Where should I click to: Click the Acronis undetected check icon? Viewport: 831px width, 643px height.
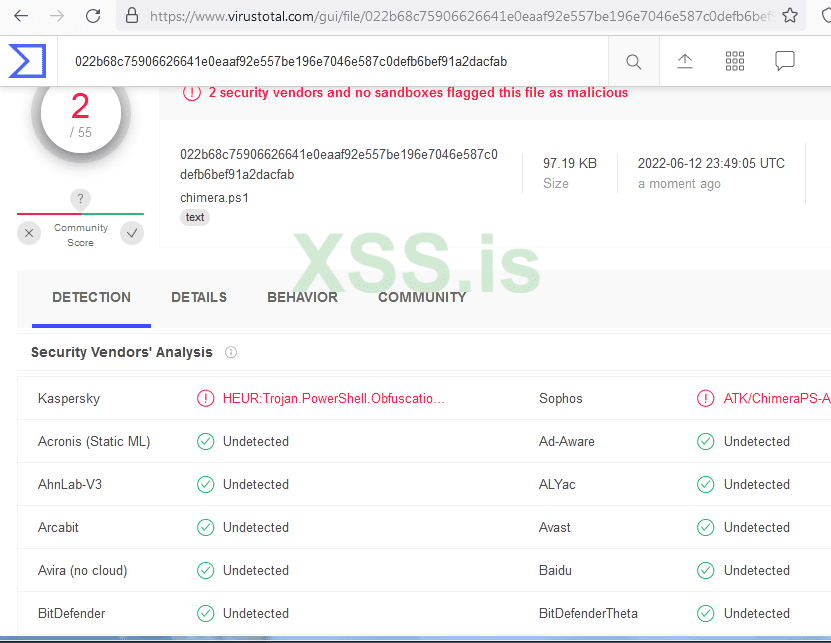click(x=206, y=441)
